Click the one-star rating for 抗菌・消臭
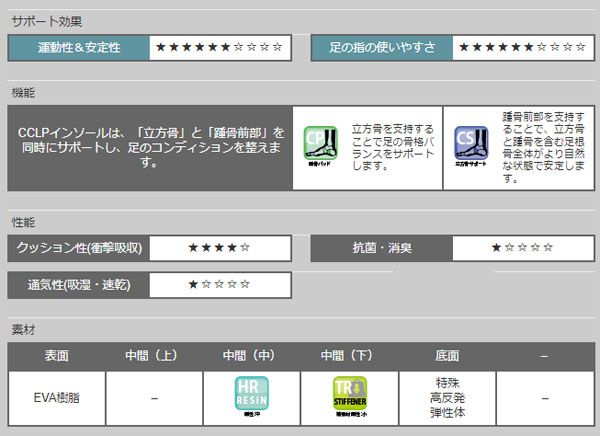The width and height of the screenshot is (600, 436). click(521, 247)
